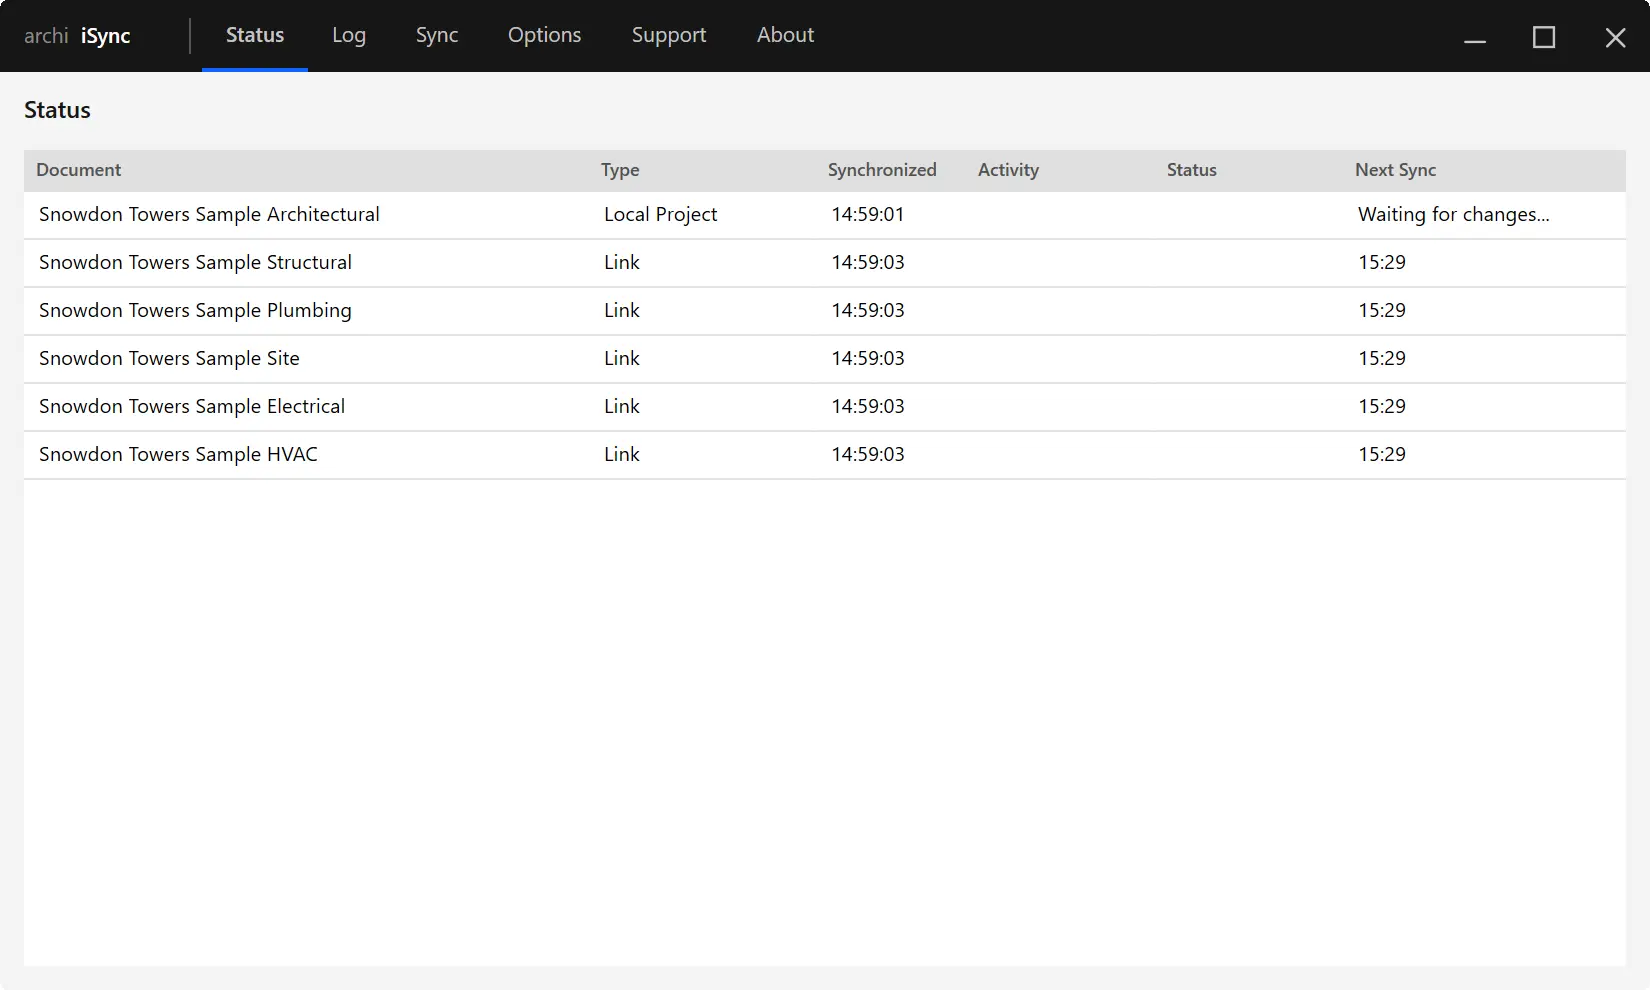The height and width of the screenshot is (990, 1650).
Task: Select the Snowdon Towers Sample Electrical row
Action: (191, 406)
